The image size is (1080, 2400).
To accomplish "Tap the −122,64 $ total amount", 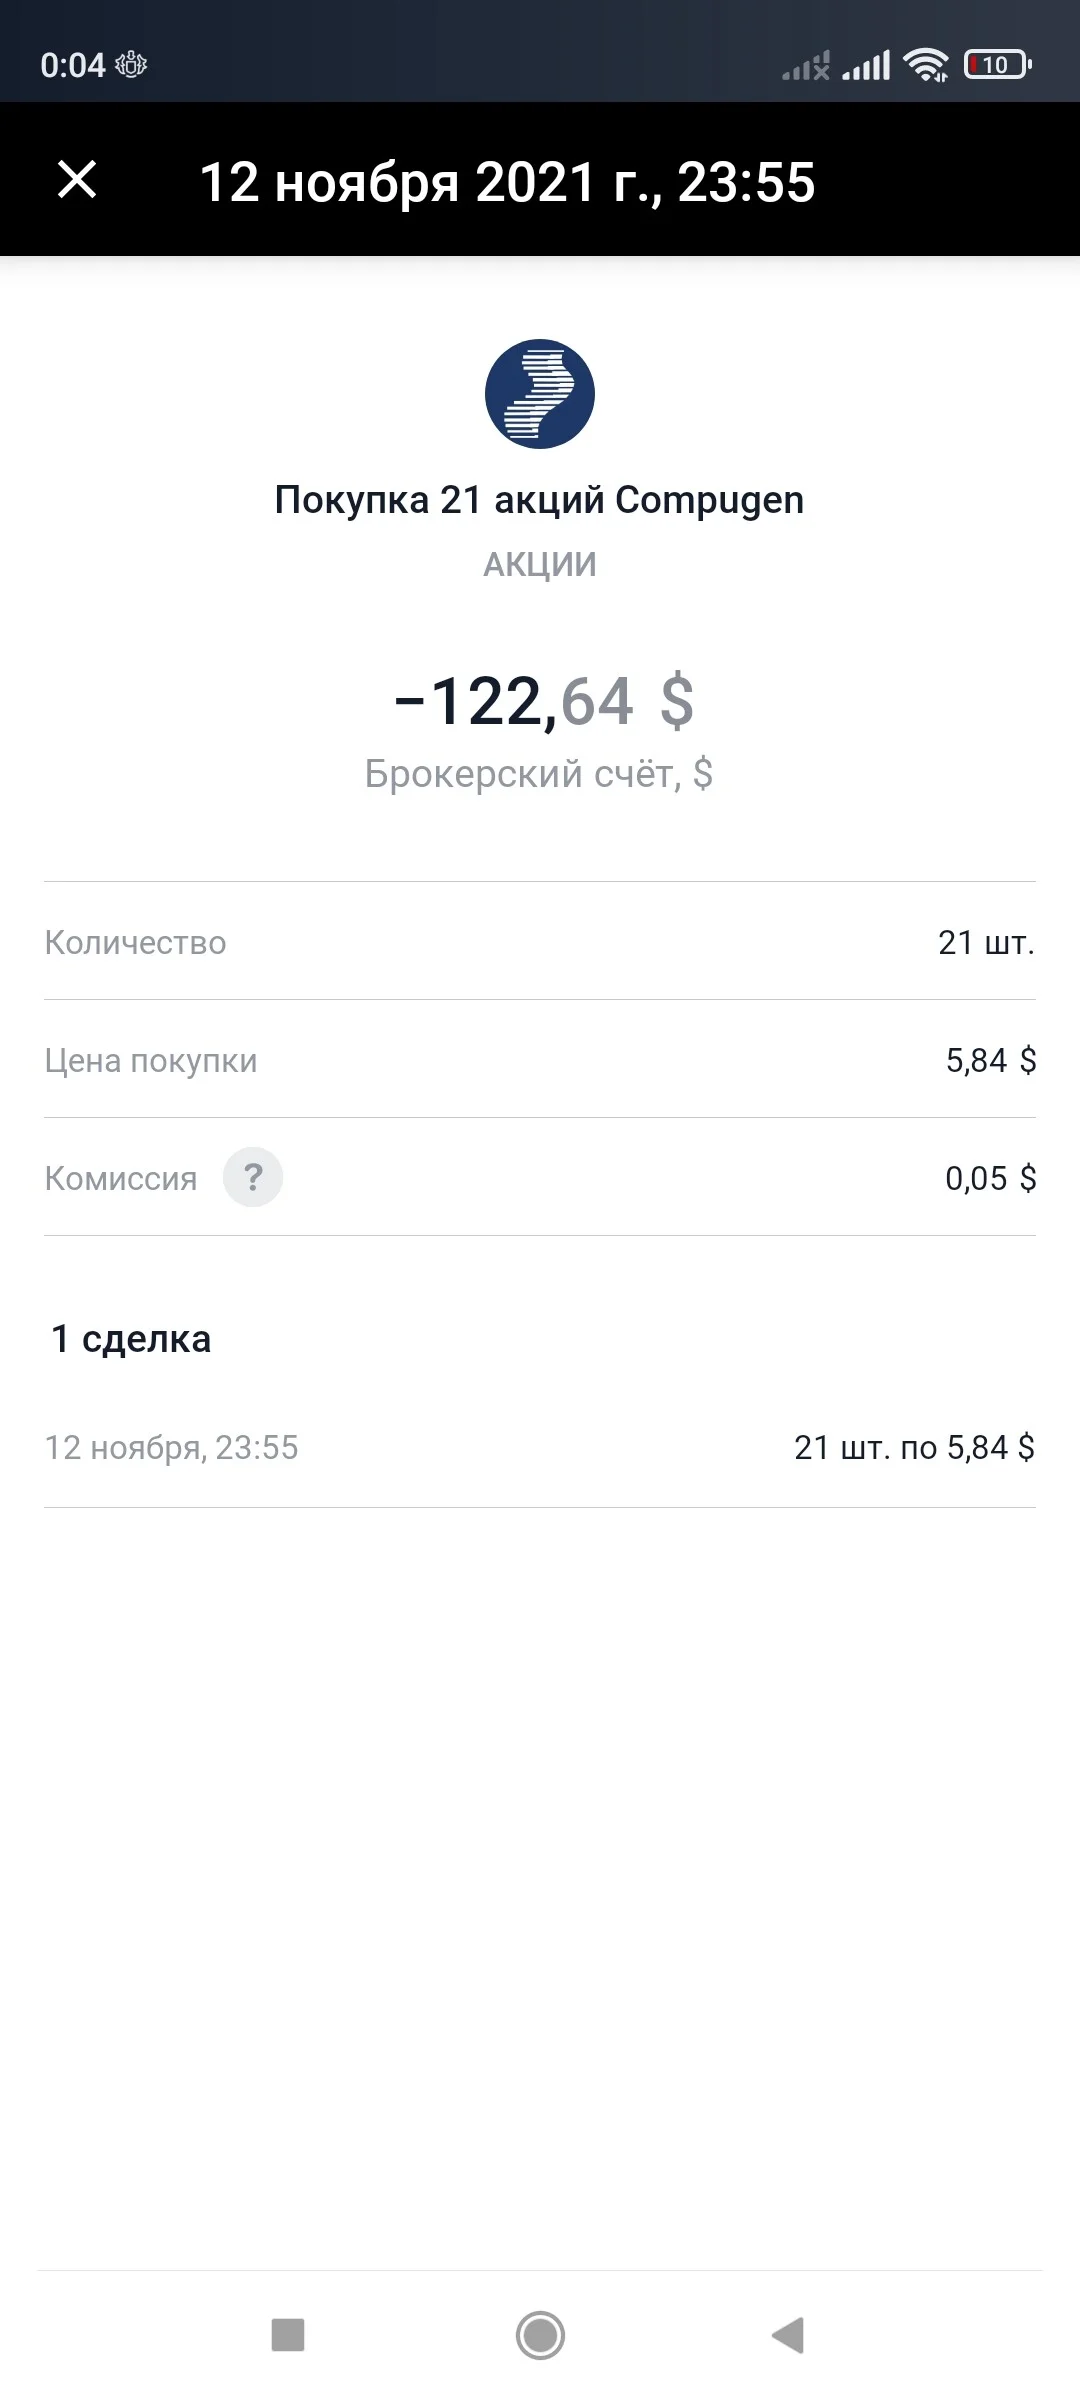I will point(543,700).
